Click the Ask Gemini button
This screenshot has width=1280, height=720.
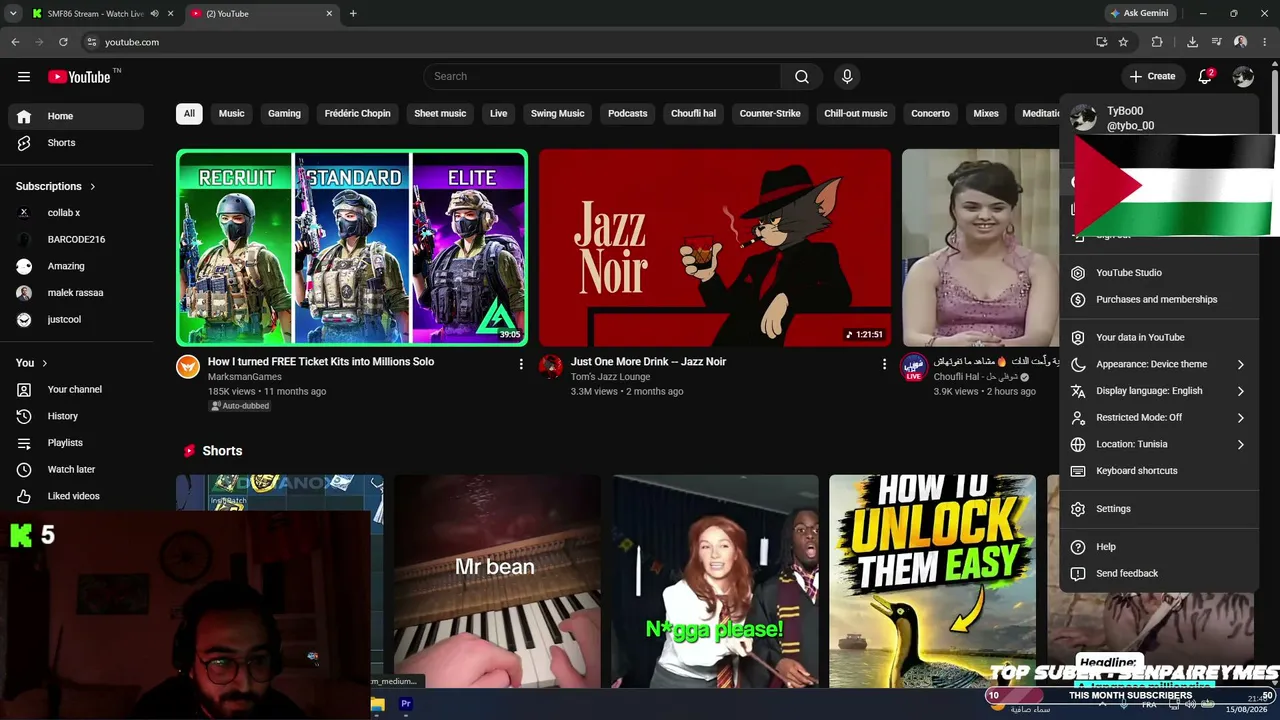tap(1139, 14)
